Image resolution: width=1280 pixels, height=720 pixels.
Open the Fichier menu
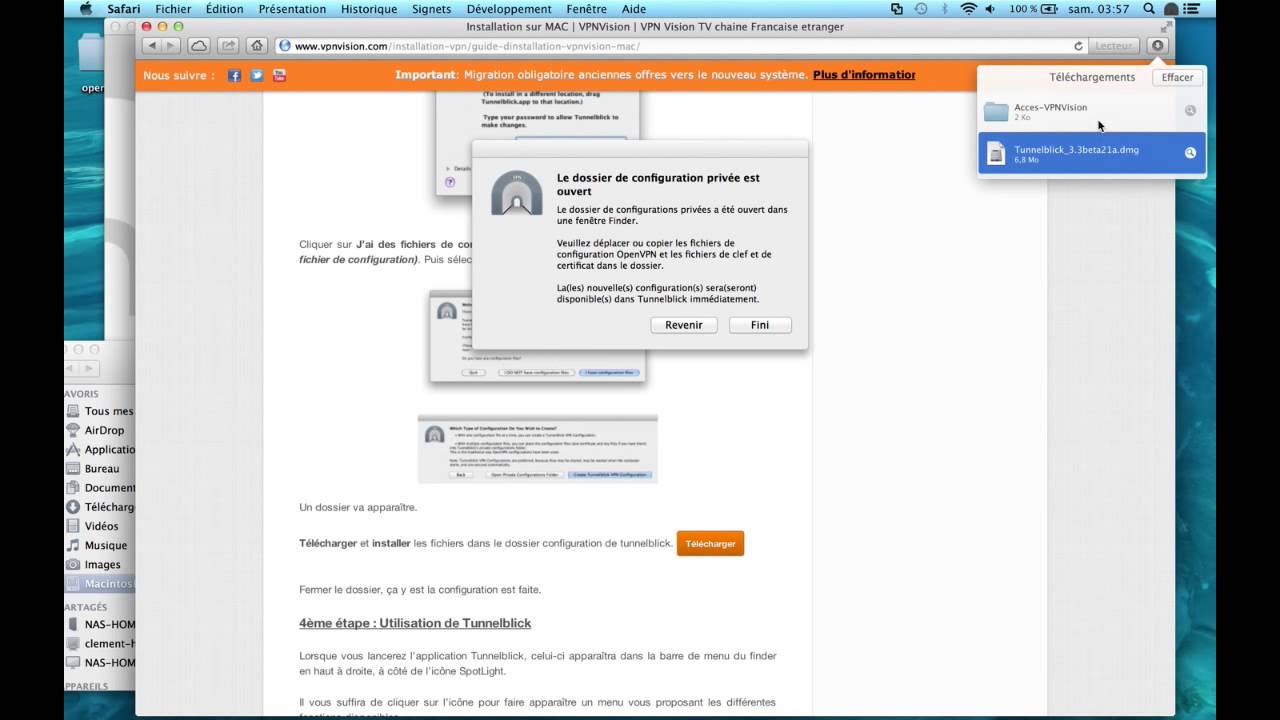tap(173, 9)
